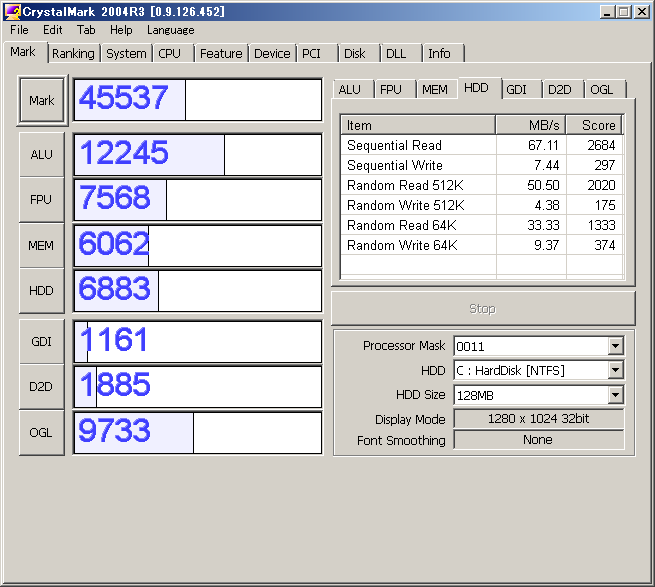
Task: Click the MEM benchmark button
Action: click(x=41, y=246)
